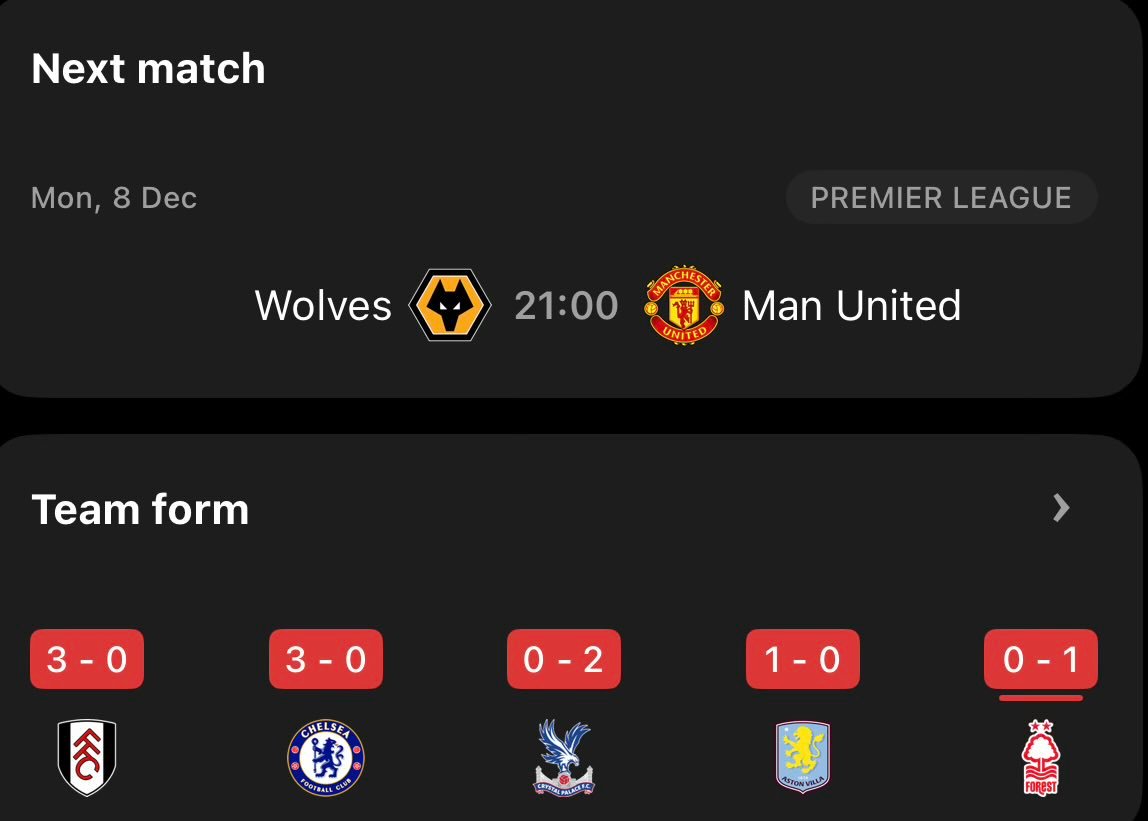Select the underlined 0 - 1 Forest result
The width and height of the screenshot is (1148, 821).
coord(1040,660)
